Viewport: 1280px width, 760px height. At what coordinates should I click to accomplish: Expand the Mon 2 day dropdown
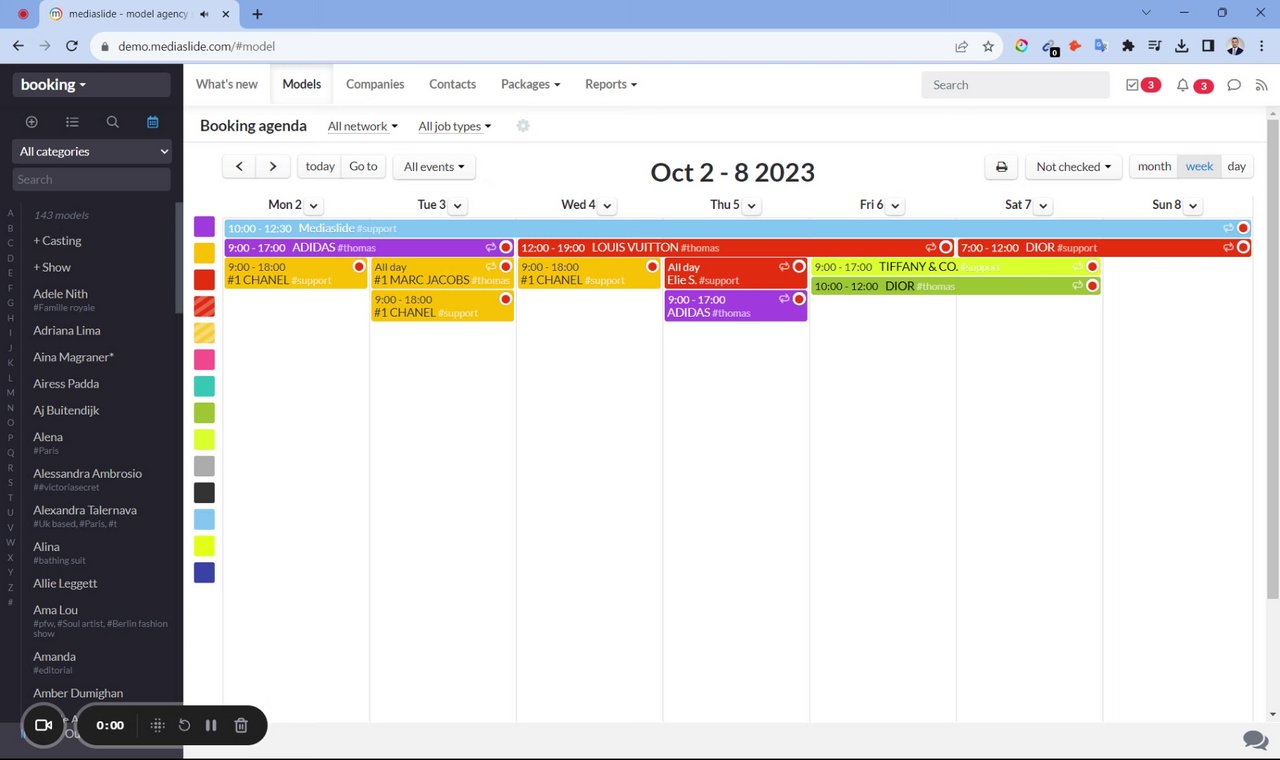(313, 205)
